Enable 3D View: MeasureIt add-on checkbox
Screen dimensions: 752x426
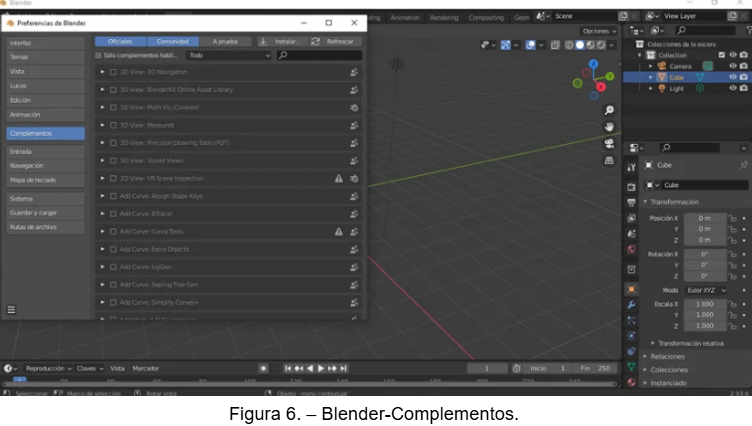coord(113,125)
